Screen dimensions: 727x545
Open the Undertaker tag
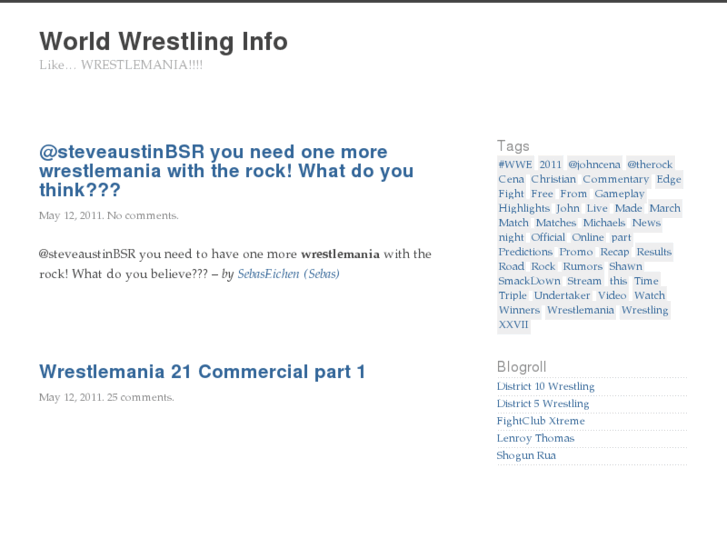[x=562, y=296]
